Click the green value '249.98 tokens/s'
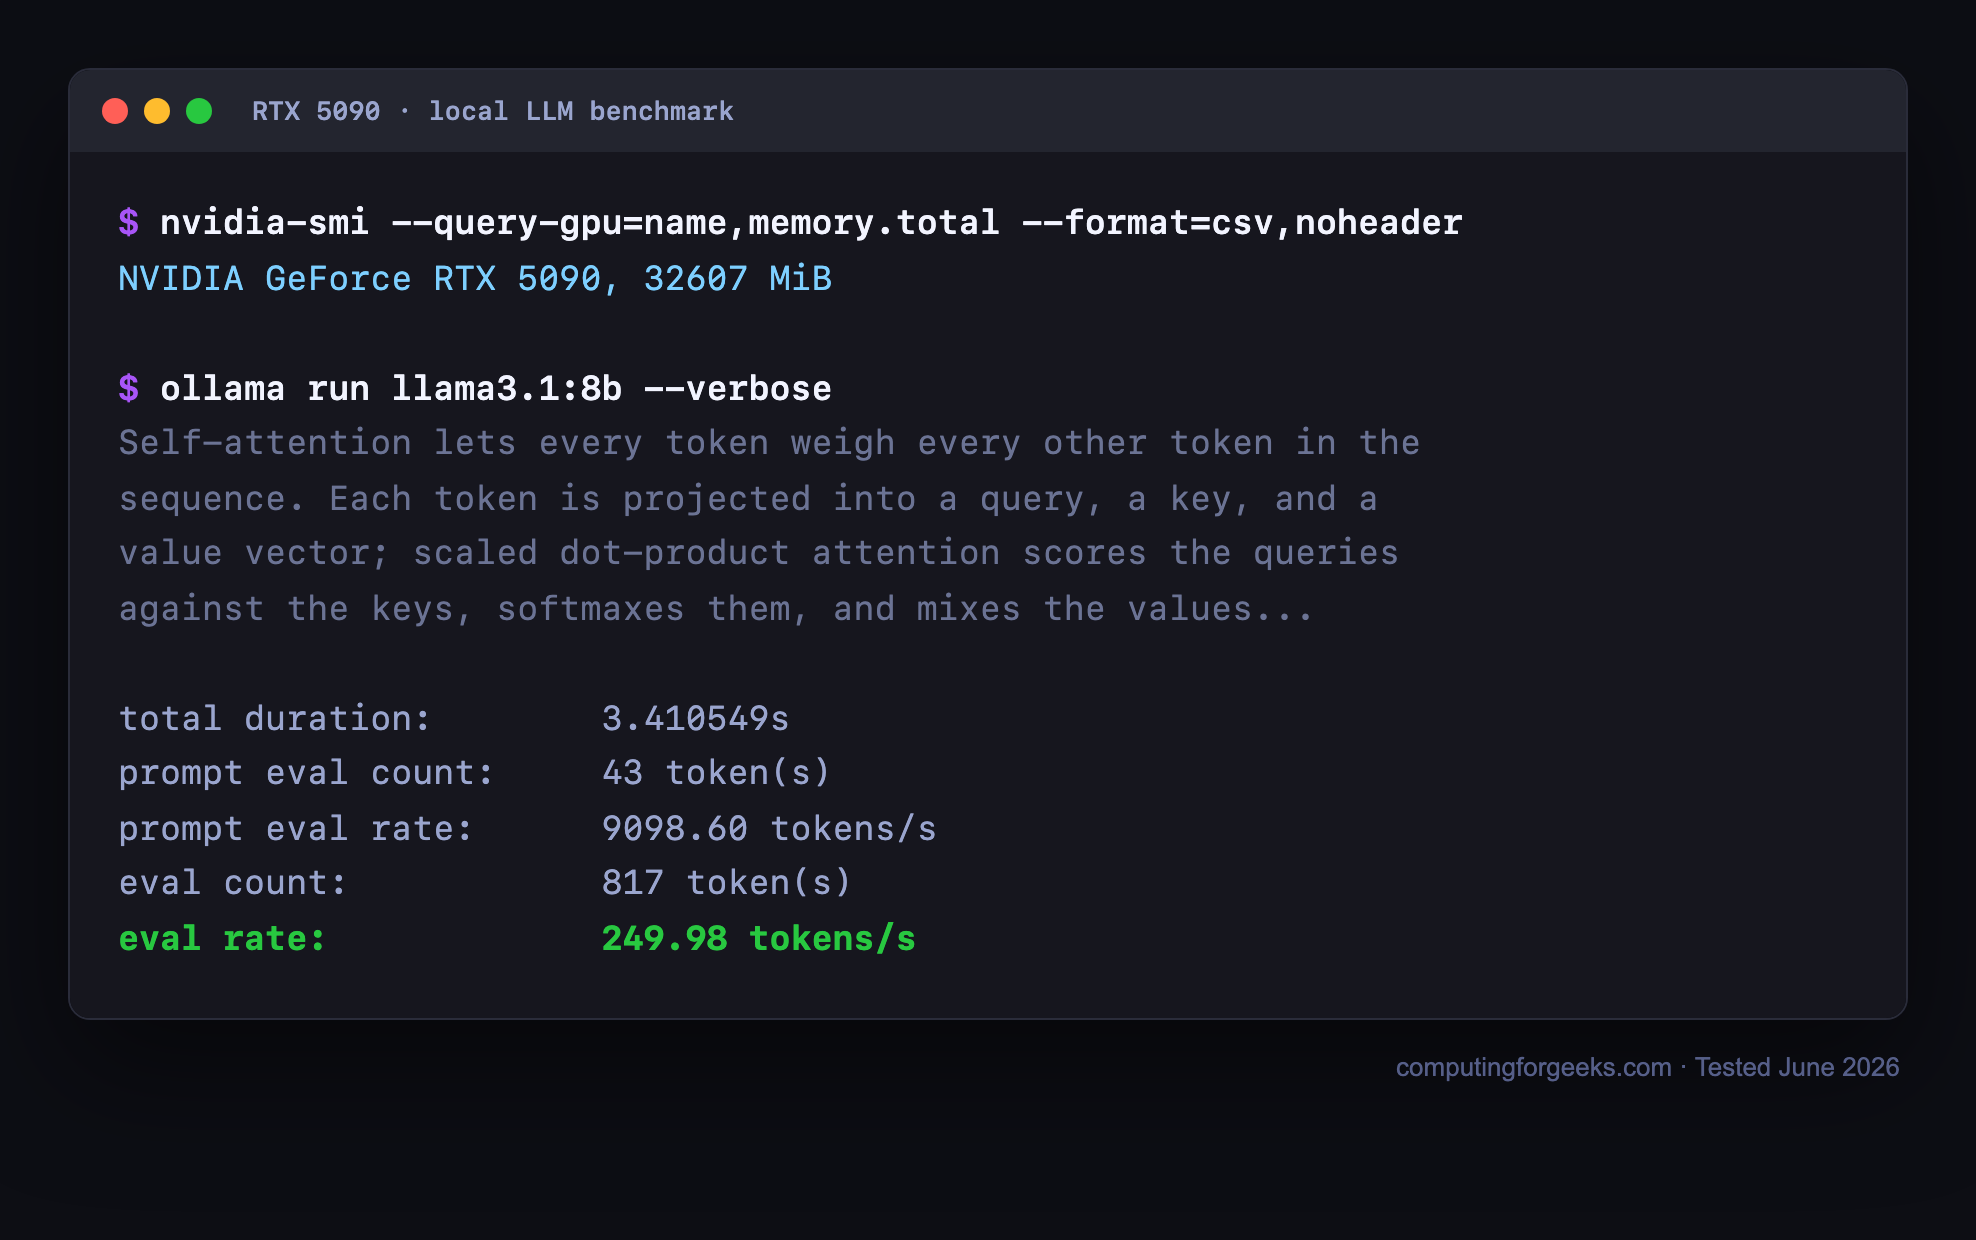Viewport: 1976px width, 1240px height. (759, 938)
